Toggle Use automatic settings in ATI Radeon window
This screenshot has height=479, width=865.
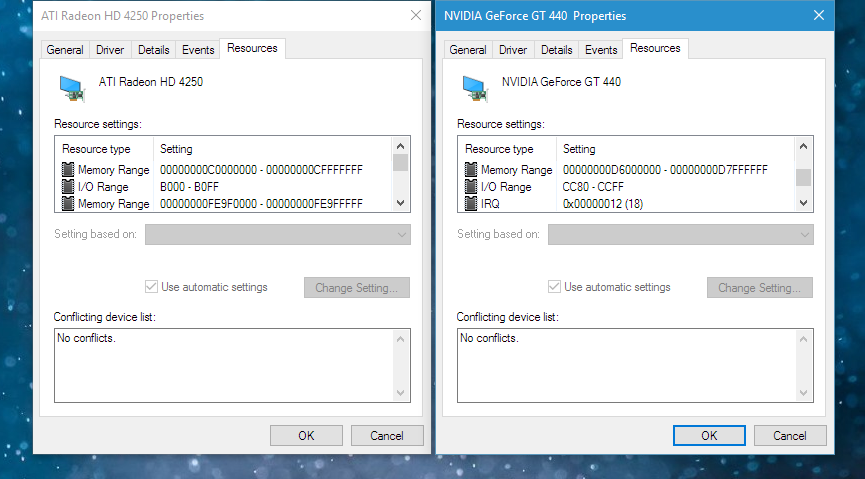[151, 286]
